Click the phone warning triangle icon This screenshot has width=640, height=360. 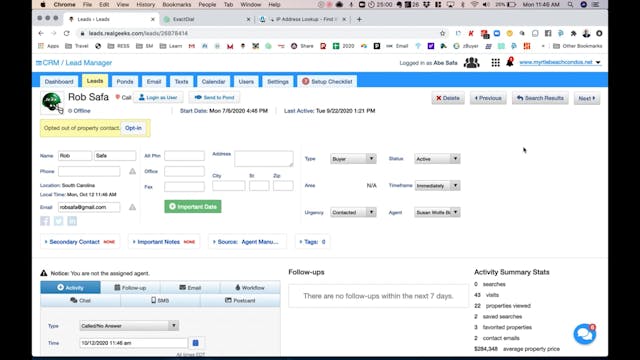(x=132, y=171)
